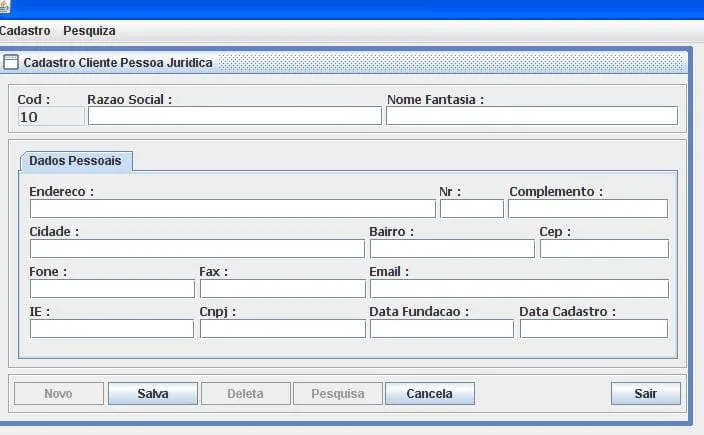Click the Complemento input field
Screen dimensions: 704x435
tap(588, 209)
